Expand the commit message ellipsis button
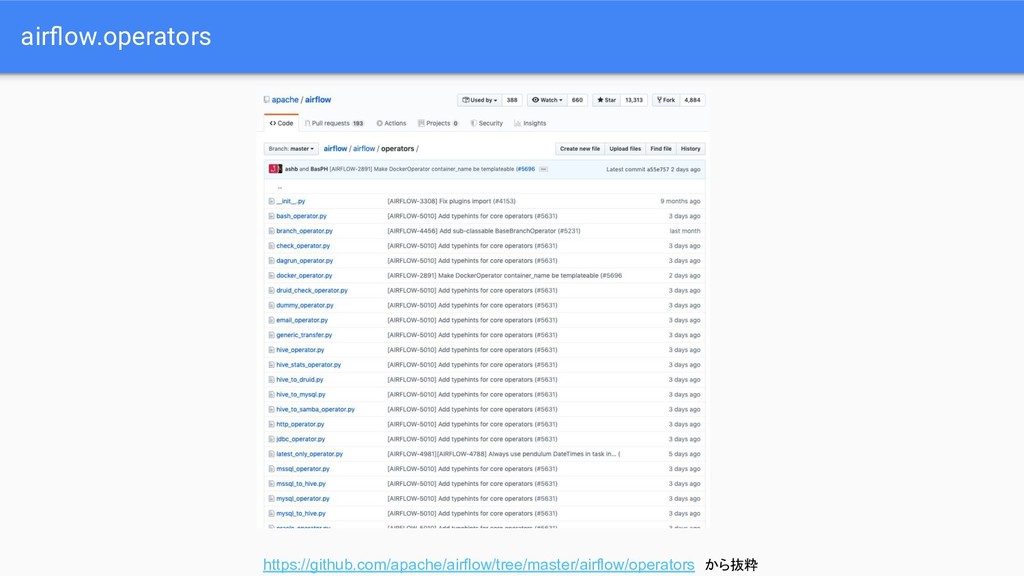 [543, 169]
